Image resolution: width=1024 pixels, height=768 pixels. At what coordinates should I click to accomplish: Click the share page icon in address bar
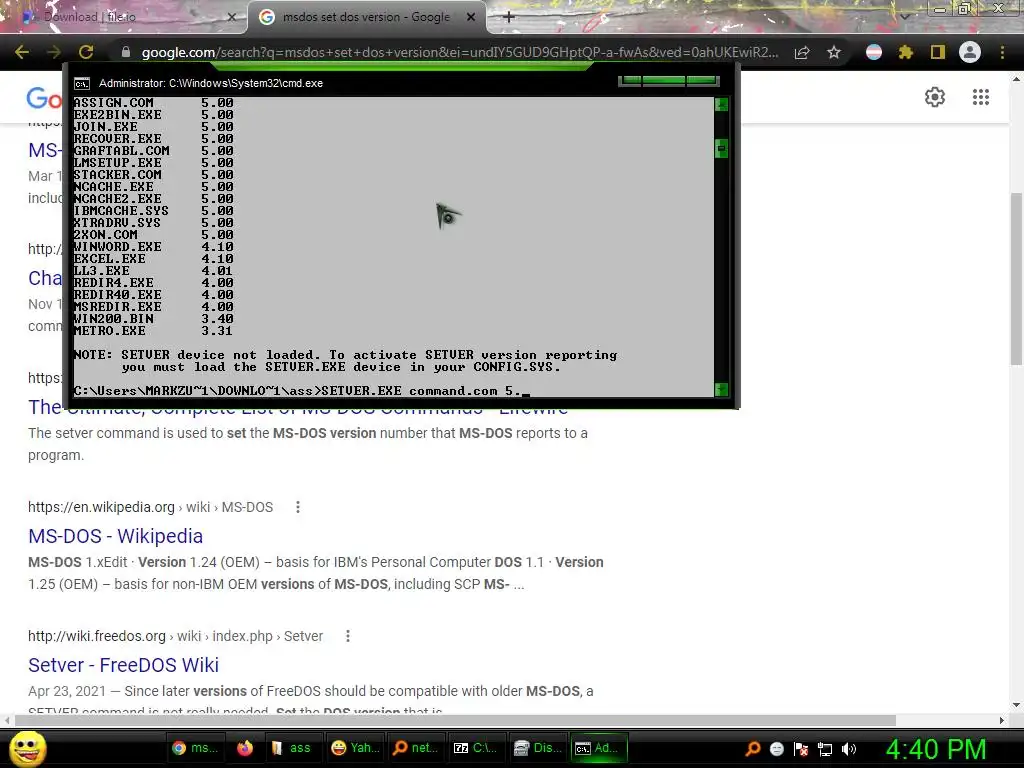tap(802, 52)
